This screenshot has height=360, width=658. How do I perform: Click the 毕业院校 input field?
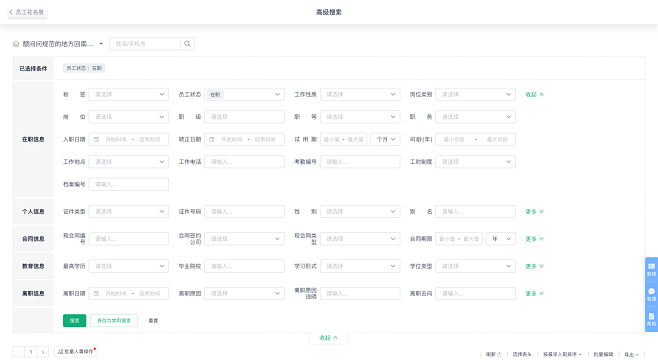244,266
